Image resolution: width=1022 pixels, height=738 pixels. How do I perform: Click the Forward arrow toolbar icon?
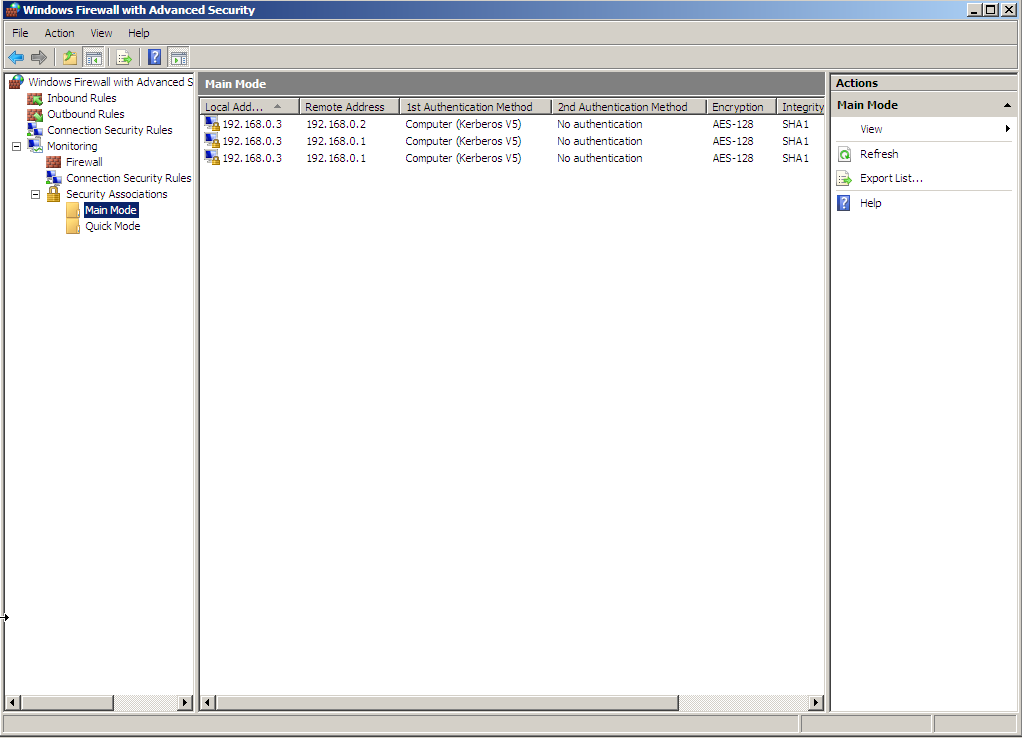(x=39, y=57)
